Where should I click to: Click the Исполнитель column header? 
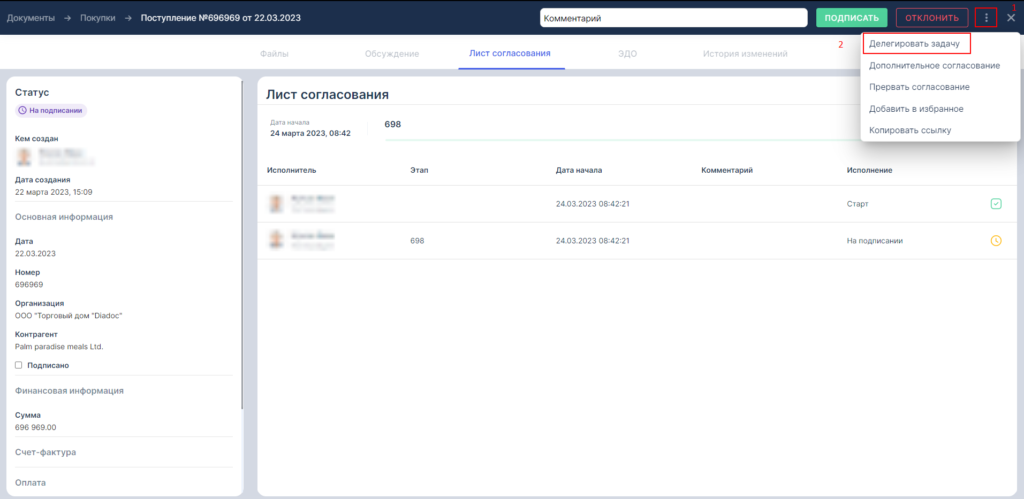(292, 170)
